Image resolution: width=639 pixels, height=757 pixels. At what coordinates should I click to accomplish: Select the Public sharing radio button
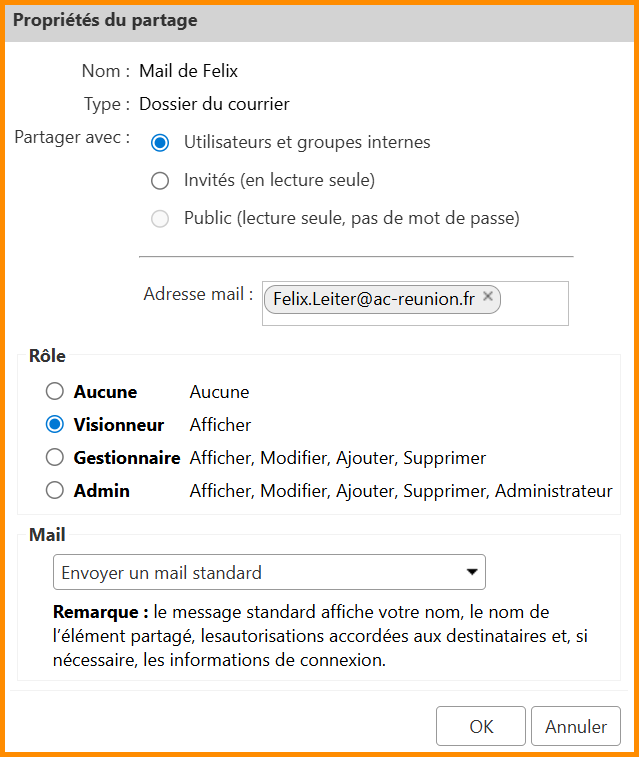159,218
